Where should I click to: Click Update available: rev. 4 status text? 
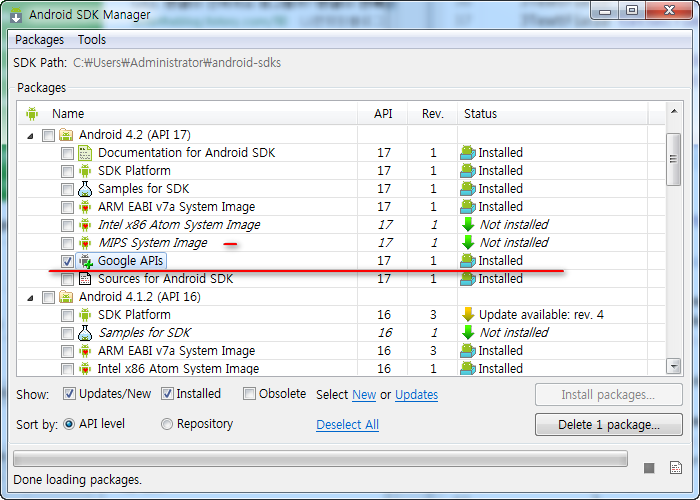coord(541,315)
